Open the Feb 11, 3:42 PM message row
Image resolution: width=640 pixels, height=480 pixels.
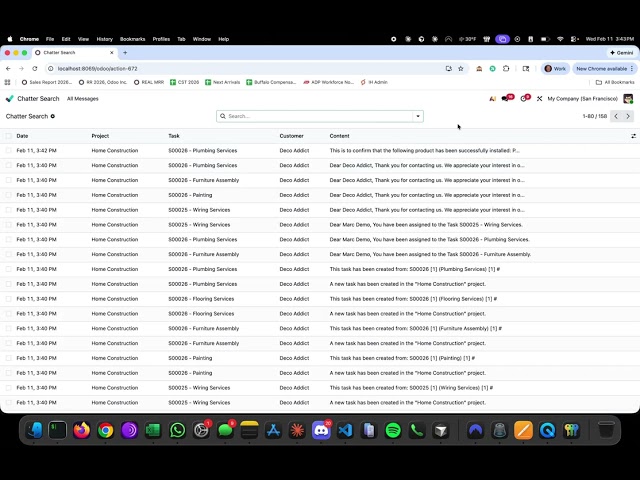click(x=320, y=151)
